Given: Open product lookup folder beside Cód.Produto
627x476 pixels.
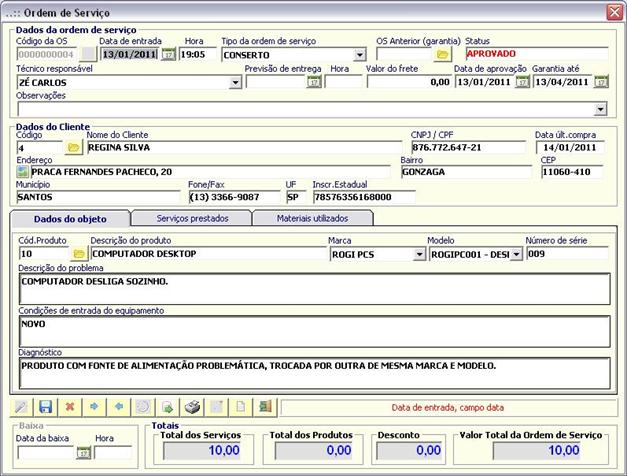Looking at the screenshot, I should tap(79, 254).
